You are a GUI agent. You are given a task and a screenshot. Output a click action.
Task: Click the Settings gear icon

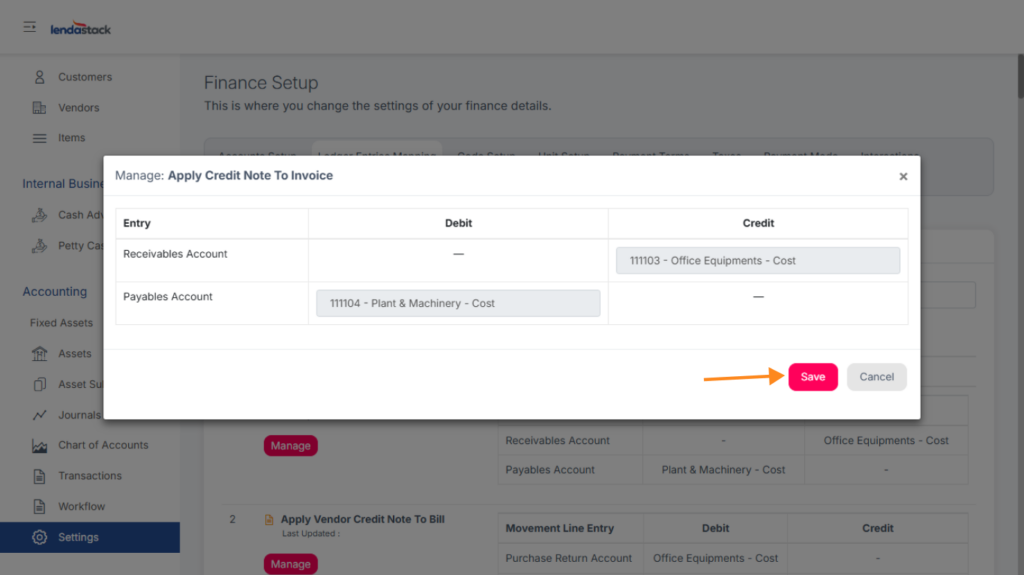coord(40,537)
